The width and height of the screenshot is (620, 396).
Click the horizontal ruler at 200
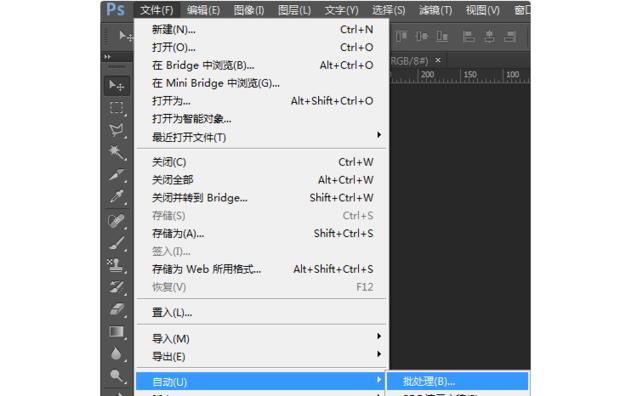[427, 75]
